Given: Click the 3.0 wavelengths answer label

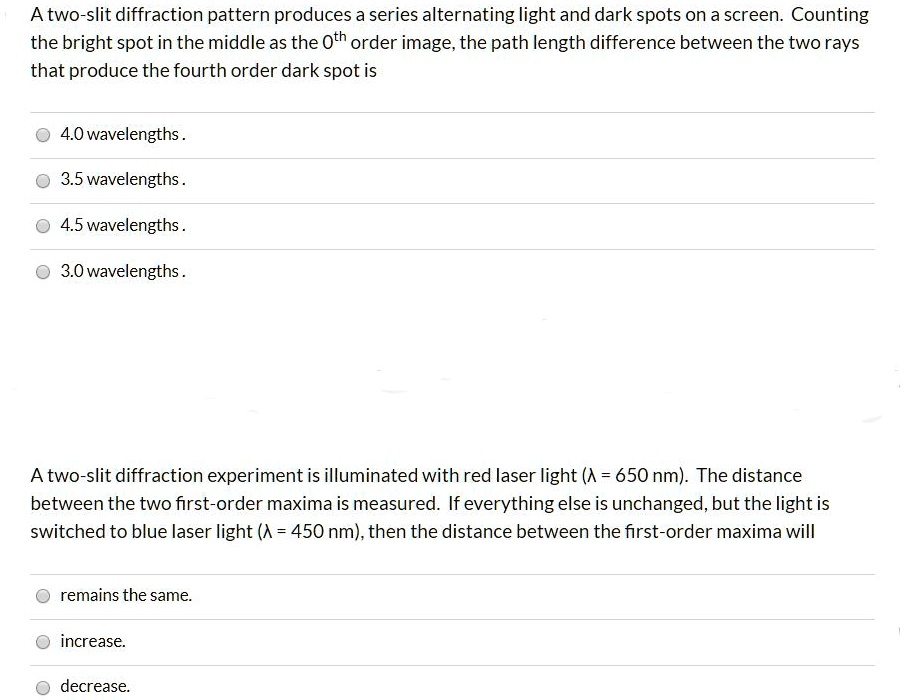Looking at the screenshot, I should (x=120, y=271).
